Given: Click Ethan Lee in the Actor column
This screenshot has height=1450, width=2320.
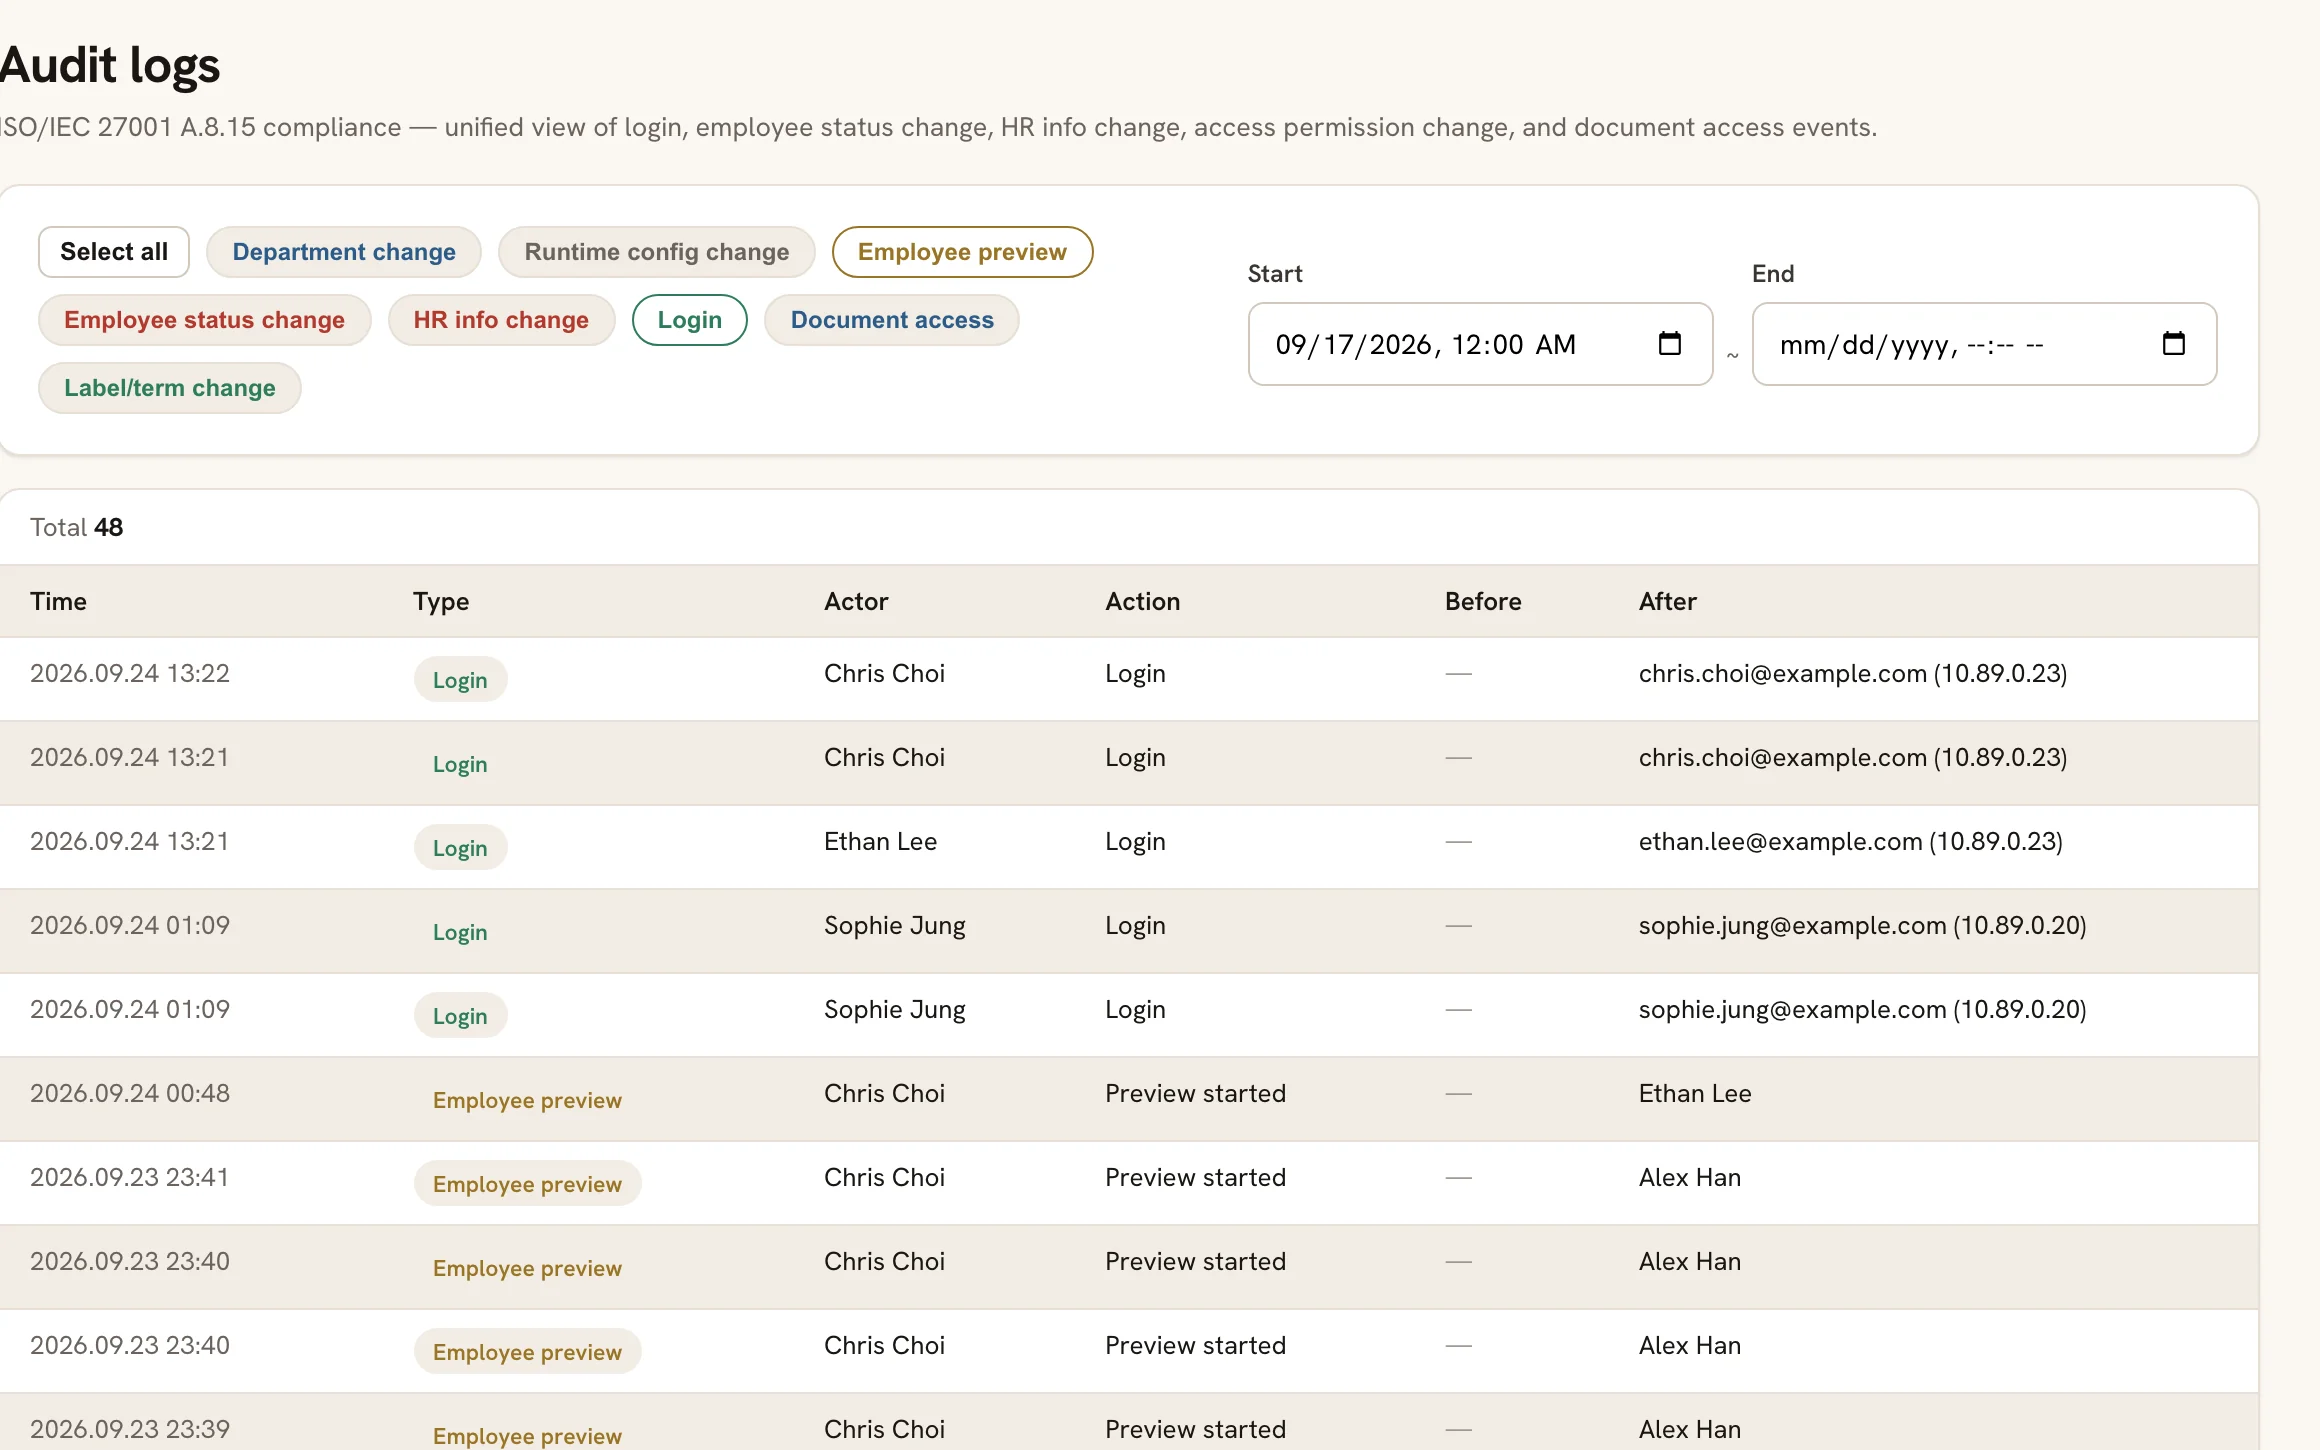Looking at the screenshot, I should pos(880,841).
